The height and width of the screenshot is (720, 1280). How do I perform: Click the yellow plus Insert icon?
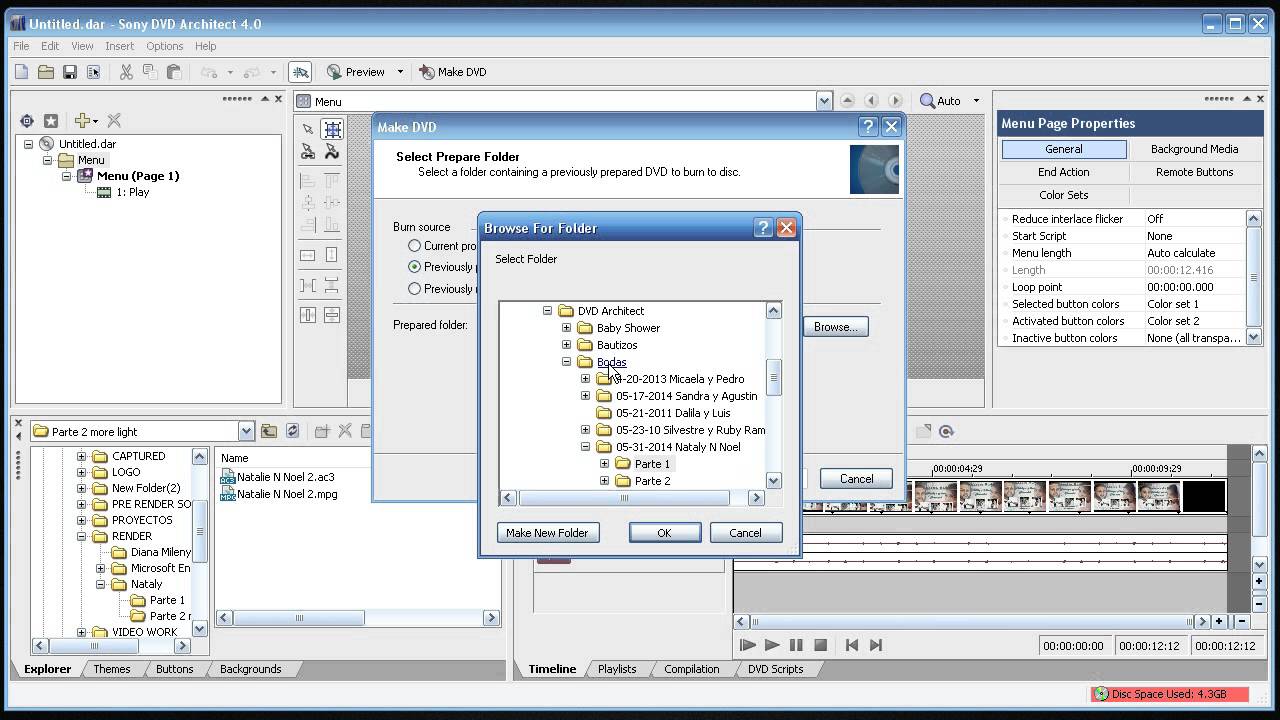(83, 121)
